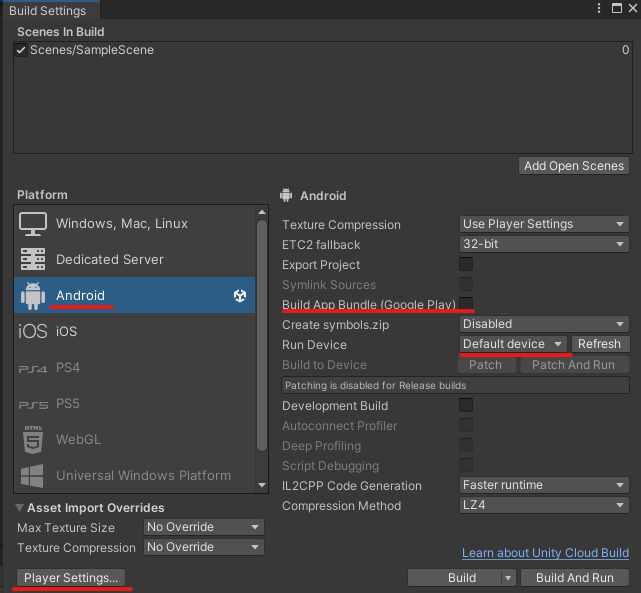Open Android Texture Compression Use Player Settings dropdown
641x593 pixels.
click(x=544, y=224)
